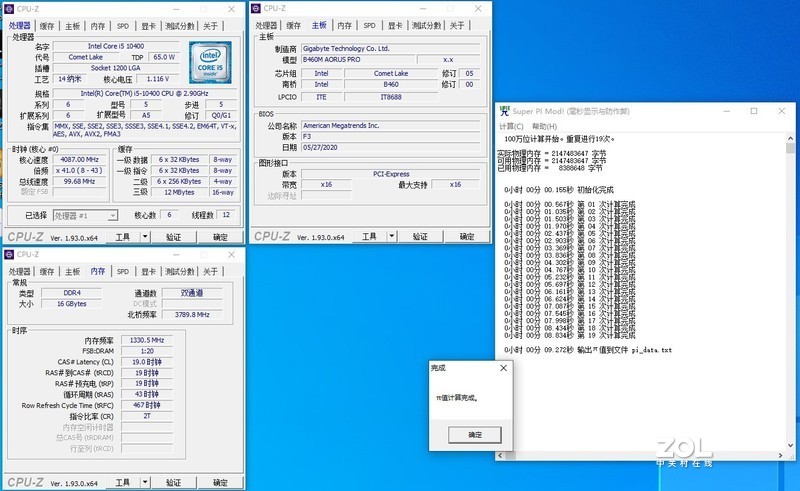Open the 显卡 tab in the mainboard CPU-Z window
The image size is (800, 491).
point(395,26)
